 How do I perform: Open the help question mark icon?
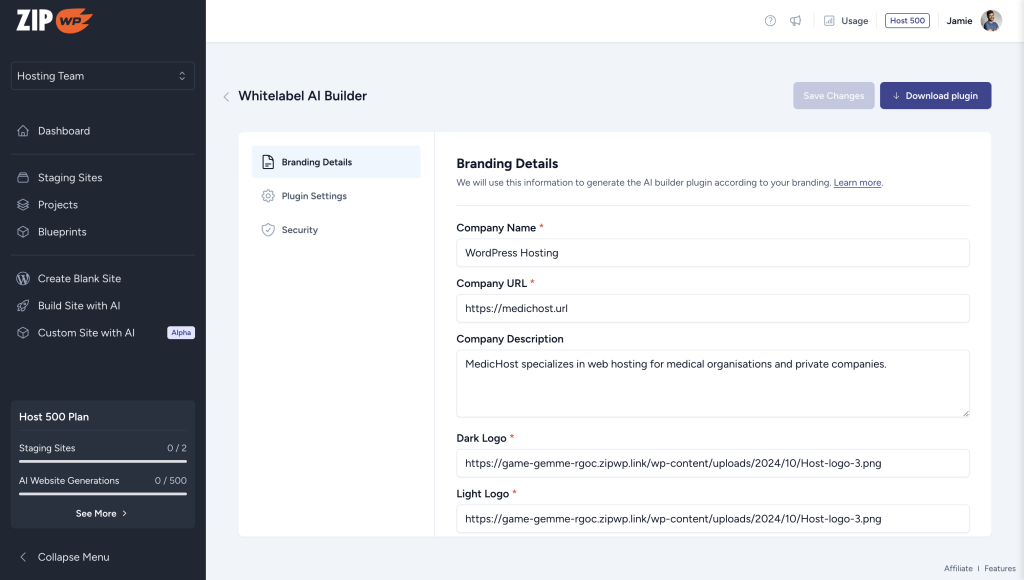point(770,21)
